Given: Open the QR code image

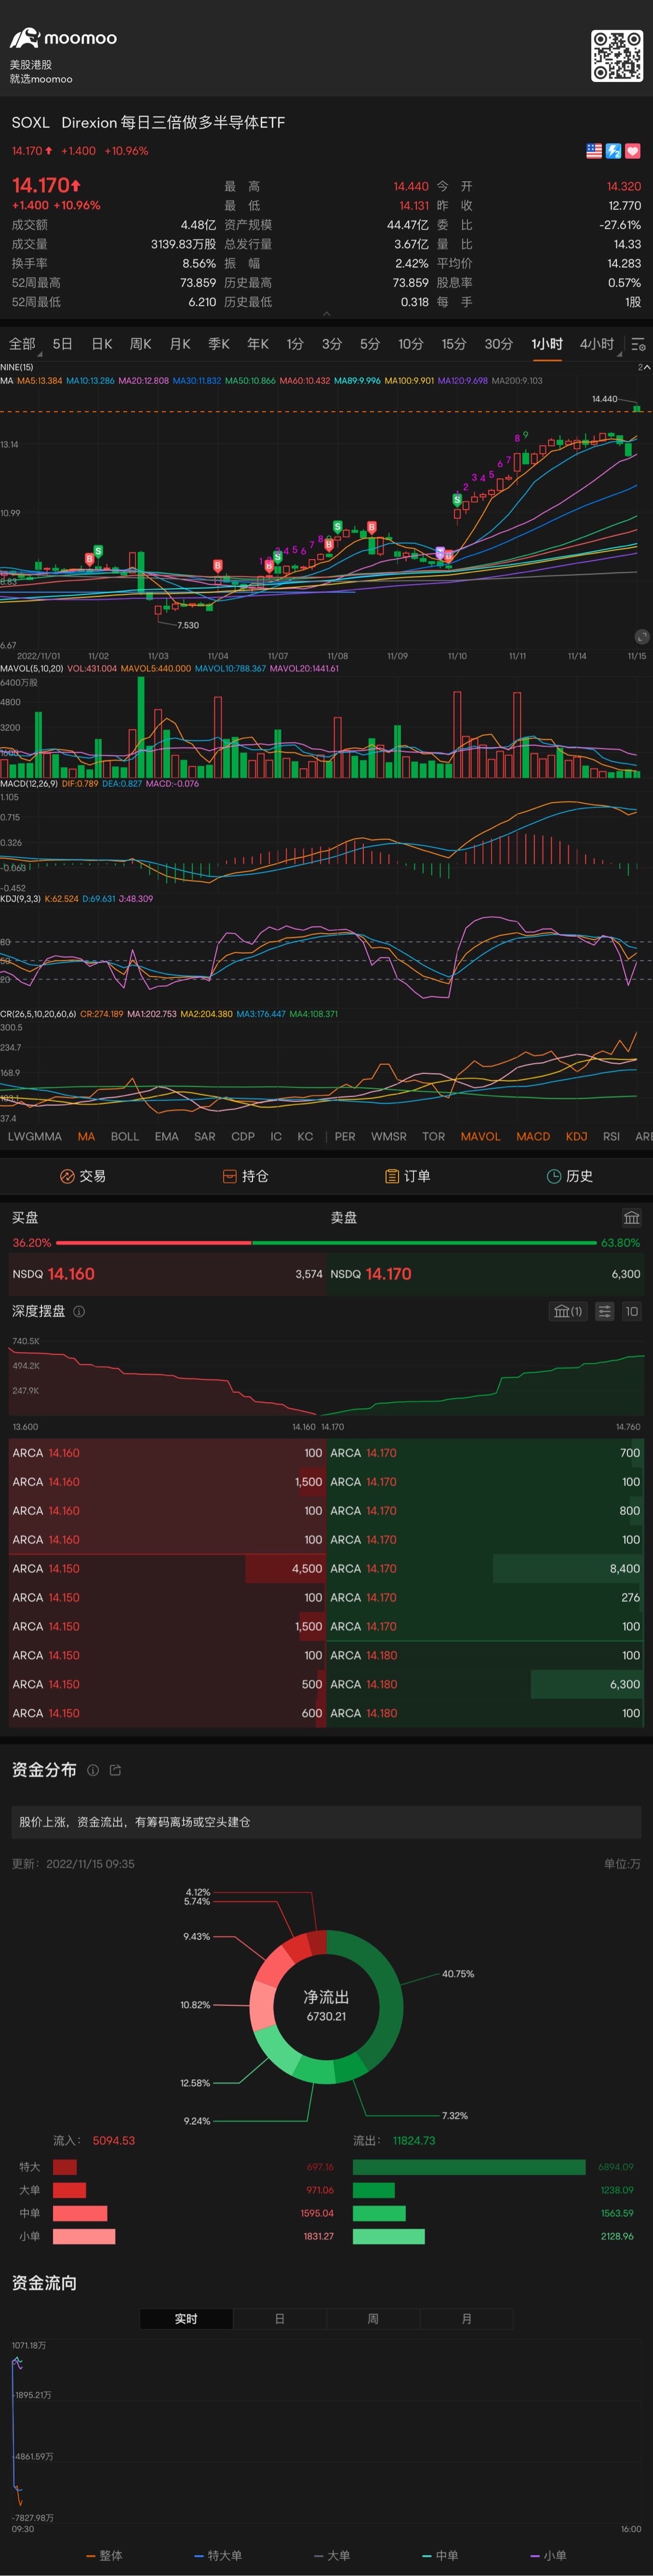Looking at the screenshot, I should pyautogui.click(x=617, y=56).
